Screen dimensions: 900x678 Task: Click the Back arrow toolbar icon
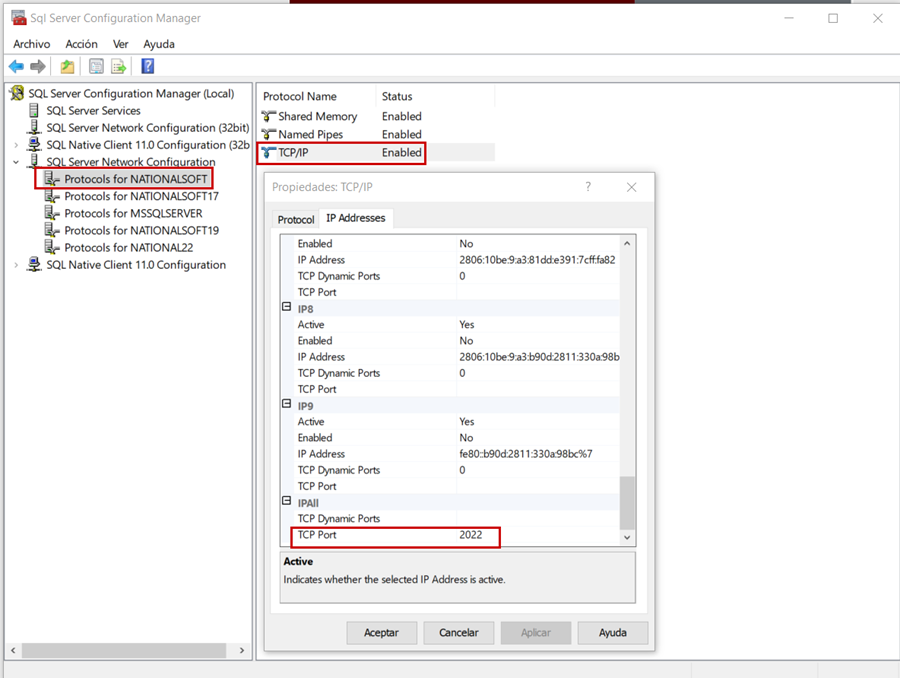pyautogui.click(x=16, y=67)
